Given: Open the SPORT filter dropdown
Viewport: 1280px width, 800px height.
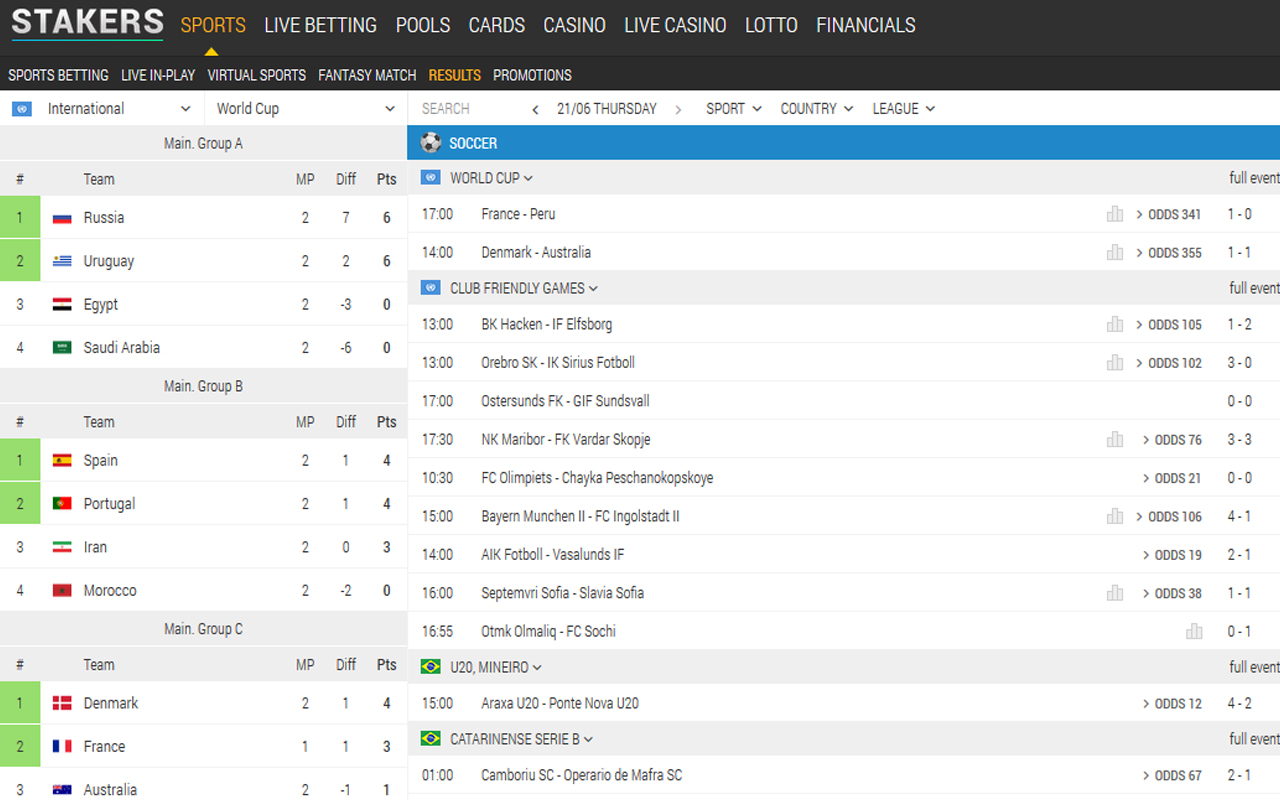Looking at the screenshot, I should click(x=733, y=109).
